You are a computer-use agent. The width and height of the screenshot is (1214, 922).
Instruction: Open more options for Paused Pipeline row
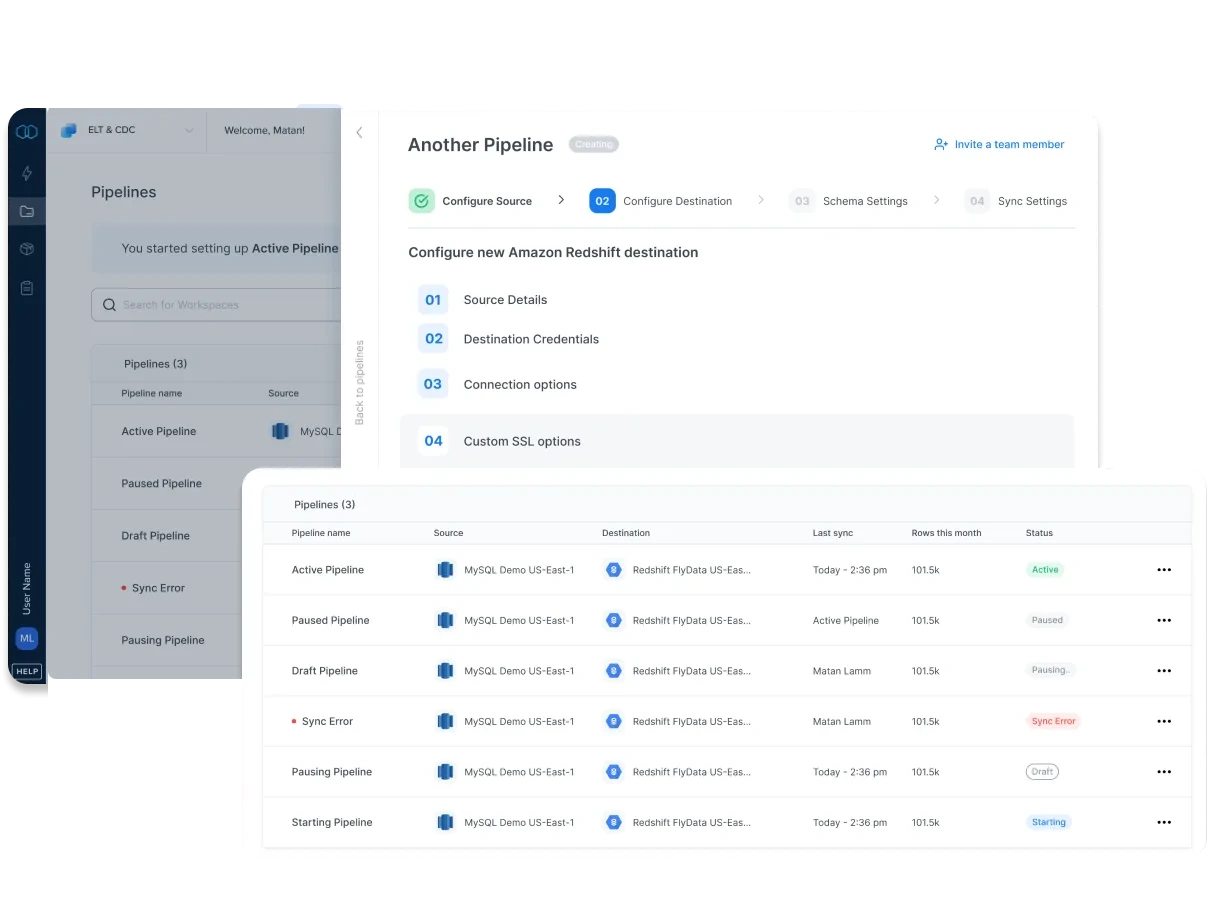(1164, 620)
